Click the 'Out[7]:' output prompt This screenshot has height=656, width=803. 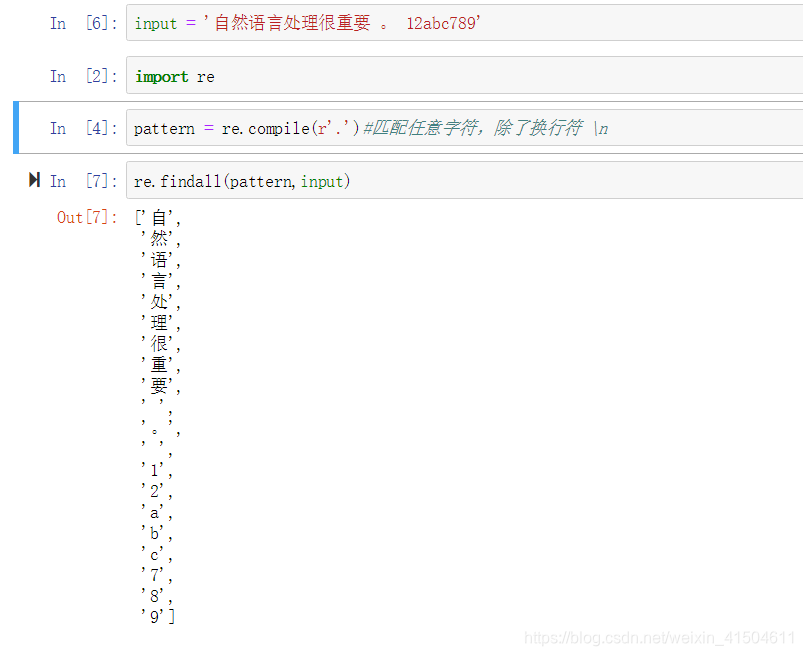tap(87, 217)
